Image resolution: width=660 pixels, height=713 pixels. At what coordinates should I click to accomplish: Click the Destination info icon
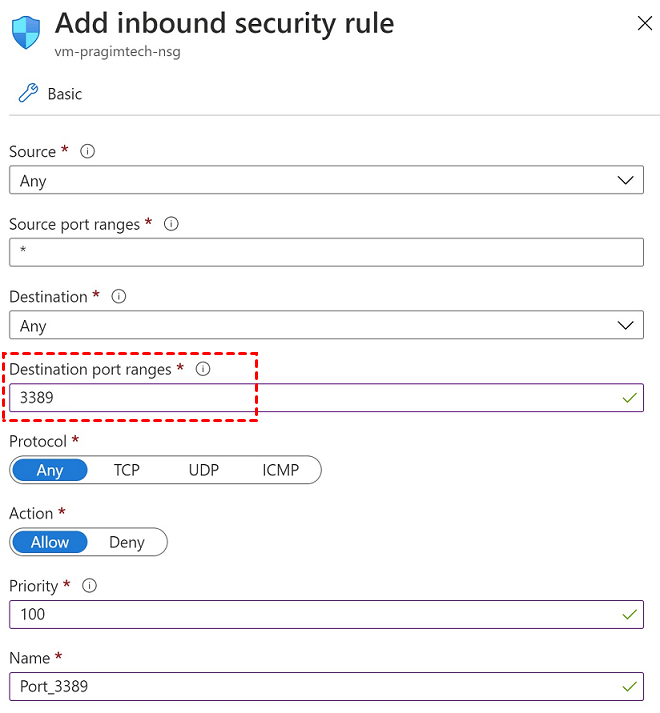119,297
